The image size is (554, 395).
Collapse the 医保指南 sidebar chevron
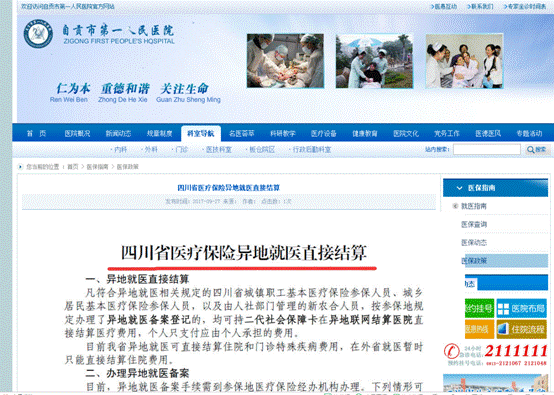(x=459, y=188)
